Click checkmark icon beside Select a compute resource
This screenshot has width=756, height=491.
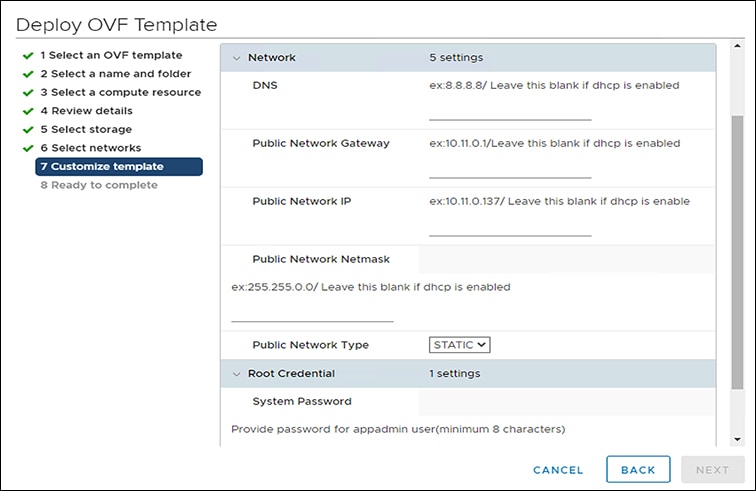tap(27, 93)
